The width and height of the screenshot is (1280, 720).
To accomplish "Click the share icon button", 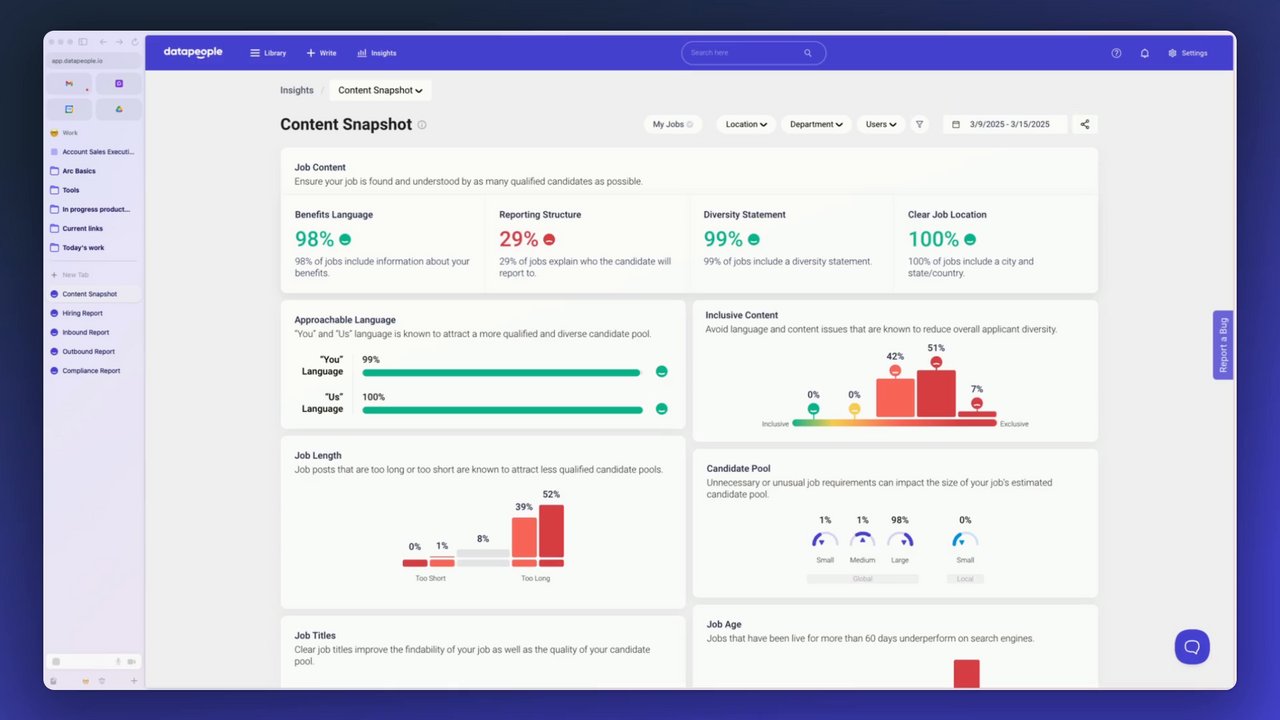I will (x=1085, y=124).
